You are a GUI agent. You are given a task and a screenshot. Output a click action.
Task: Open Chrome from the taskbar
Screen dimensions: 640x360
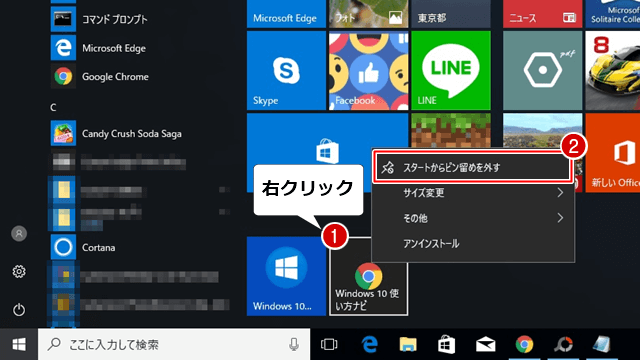point(524,344)
